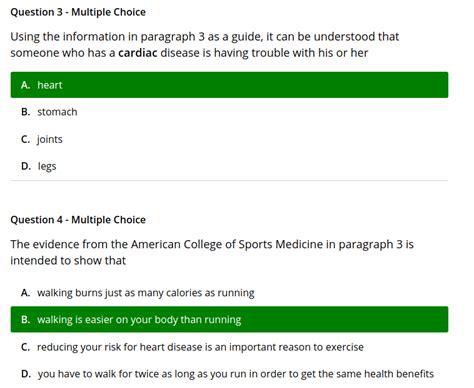This screenshot has height=388, width=474.
Task: Click Question 4 prompt about American College of Sports Medicine
Action: point(212,252)
